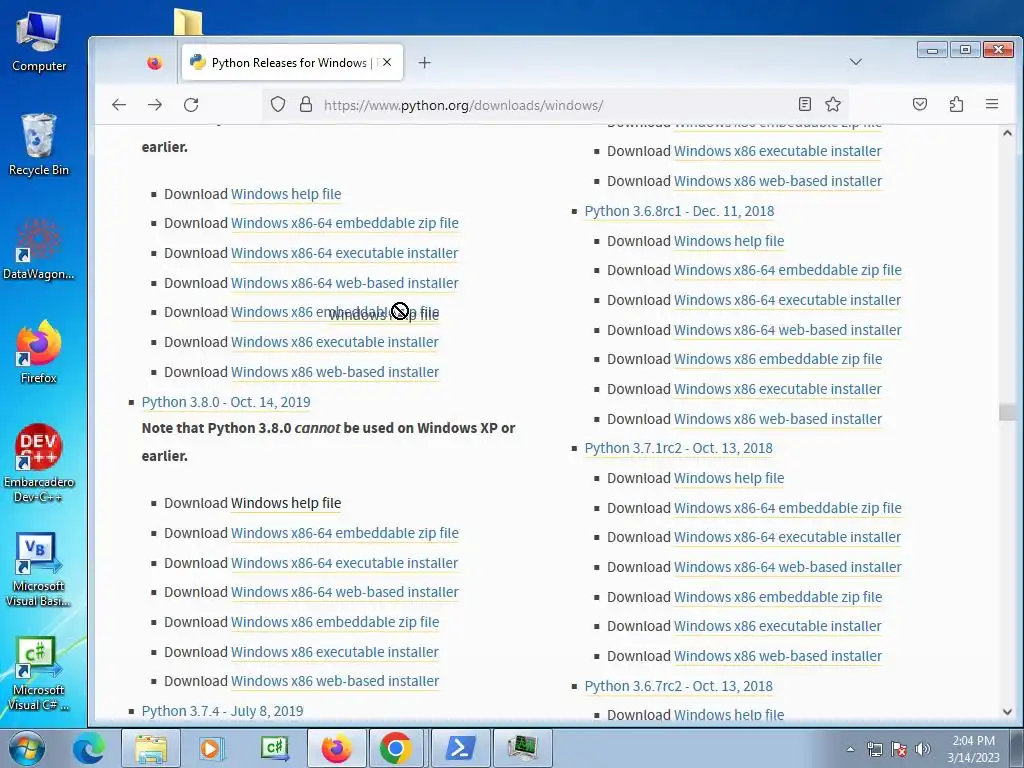Click the address bar URL field
This screenshot has height=768, width=1024.
(x=555, y=105)
